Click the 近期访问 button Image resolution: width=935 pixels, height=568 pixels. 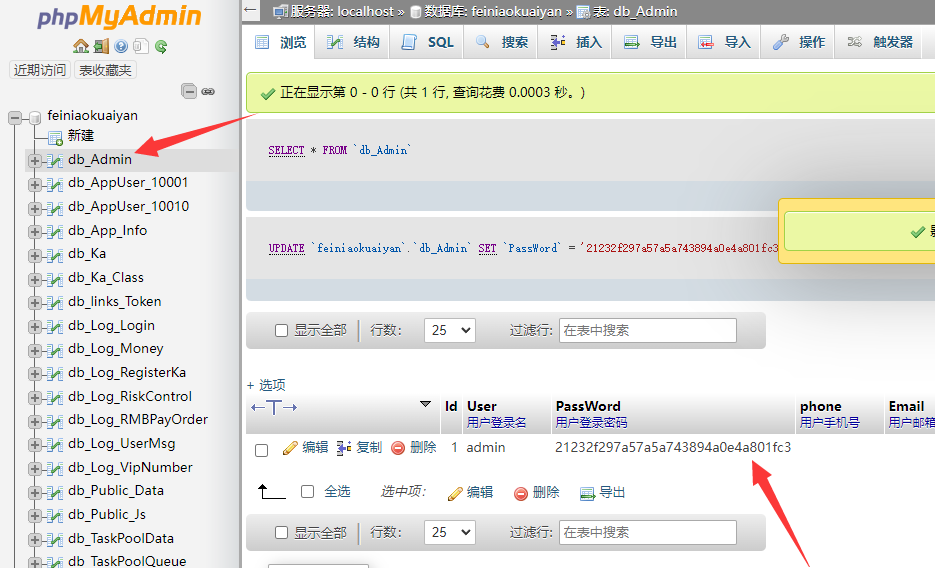[40, 70]
